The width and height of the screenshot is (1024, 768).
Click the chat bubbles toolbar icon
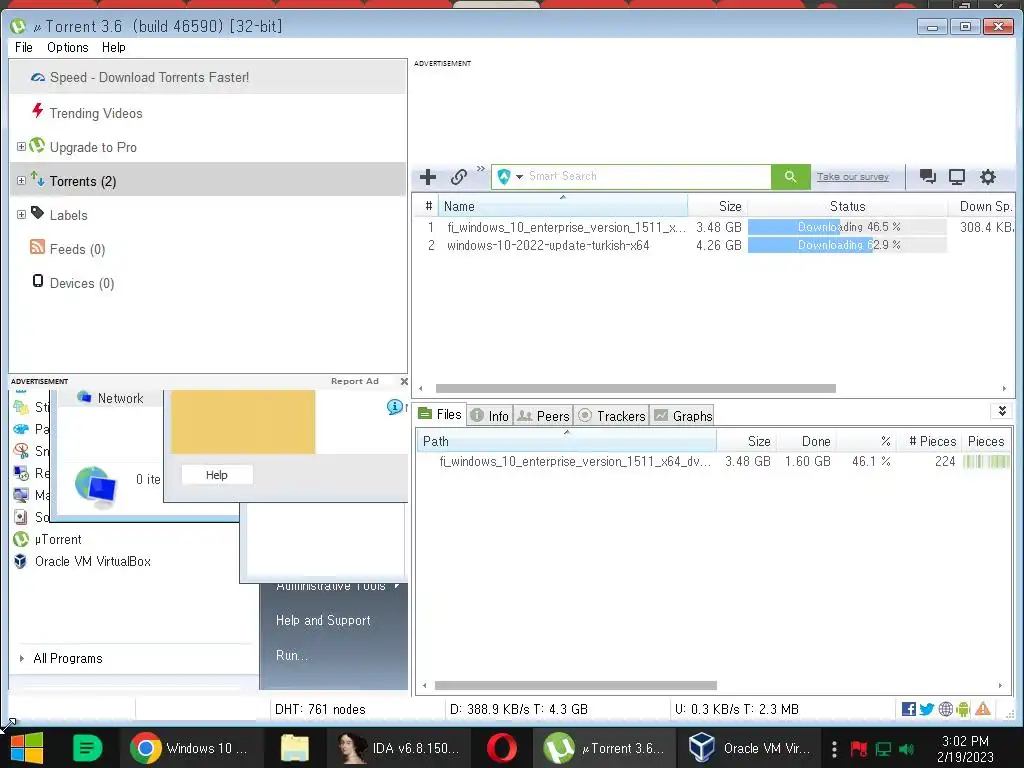[927, 176]
